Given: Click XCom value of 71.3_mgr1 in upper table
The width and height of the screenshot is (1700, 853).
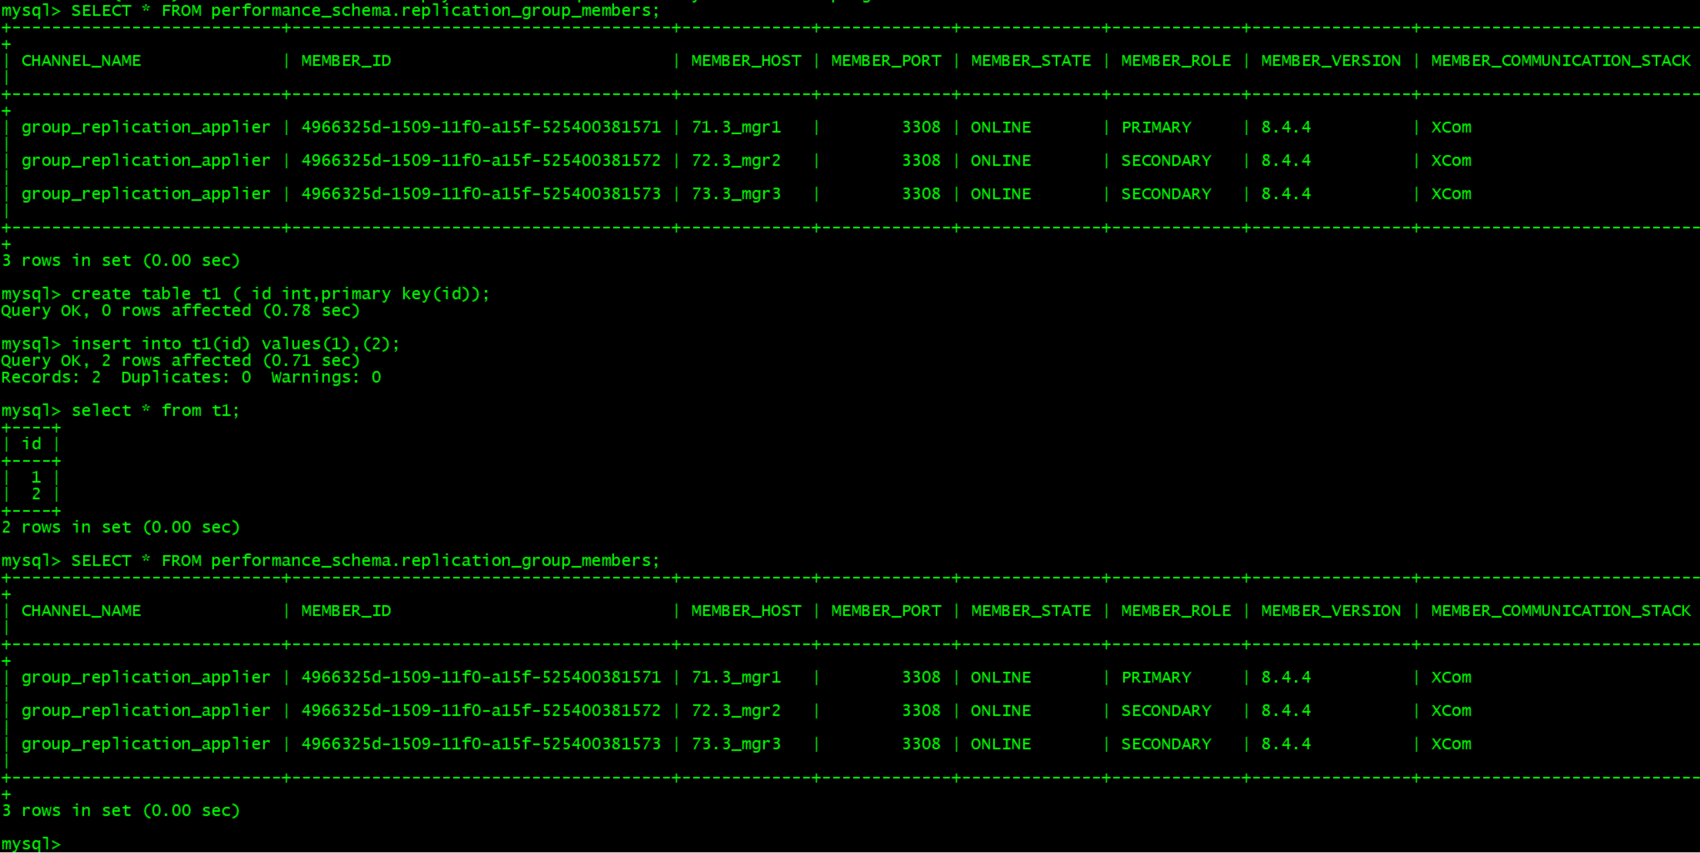Looking at the screenshot, I should tap(1451, 128).
